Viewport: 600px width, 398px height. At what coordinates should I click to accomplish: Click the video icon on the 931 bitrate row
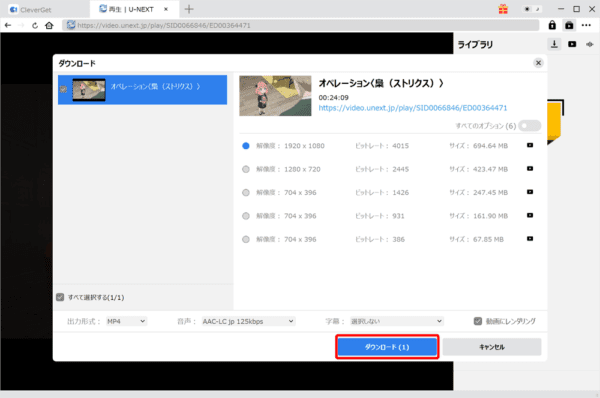530,215
